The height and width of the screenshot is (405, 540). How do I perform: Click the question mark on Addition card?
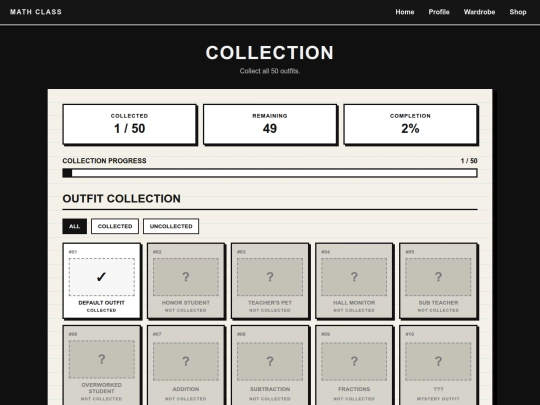point(186,361)
